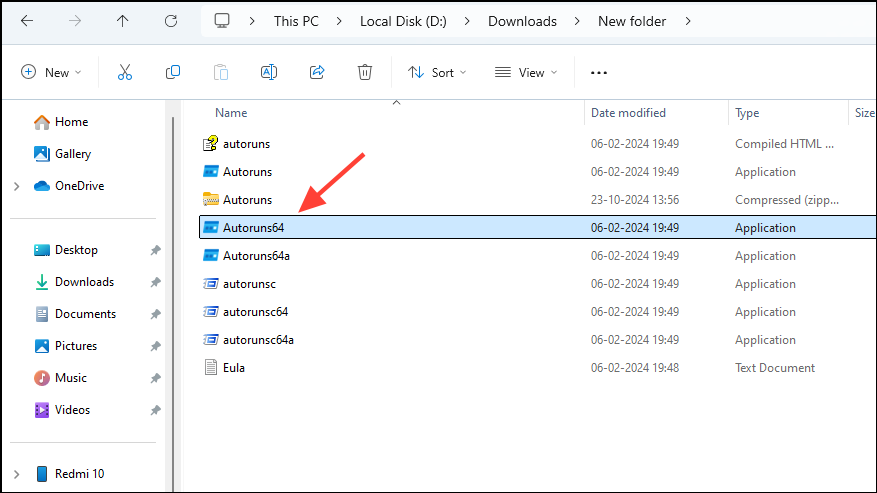Screen dimensions: 877x493
Task: Click the navigation pane vertical scrollbar
Action: (173, 302)
